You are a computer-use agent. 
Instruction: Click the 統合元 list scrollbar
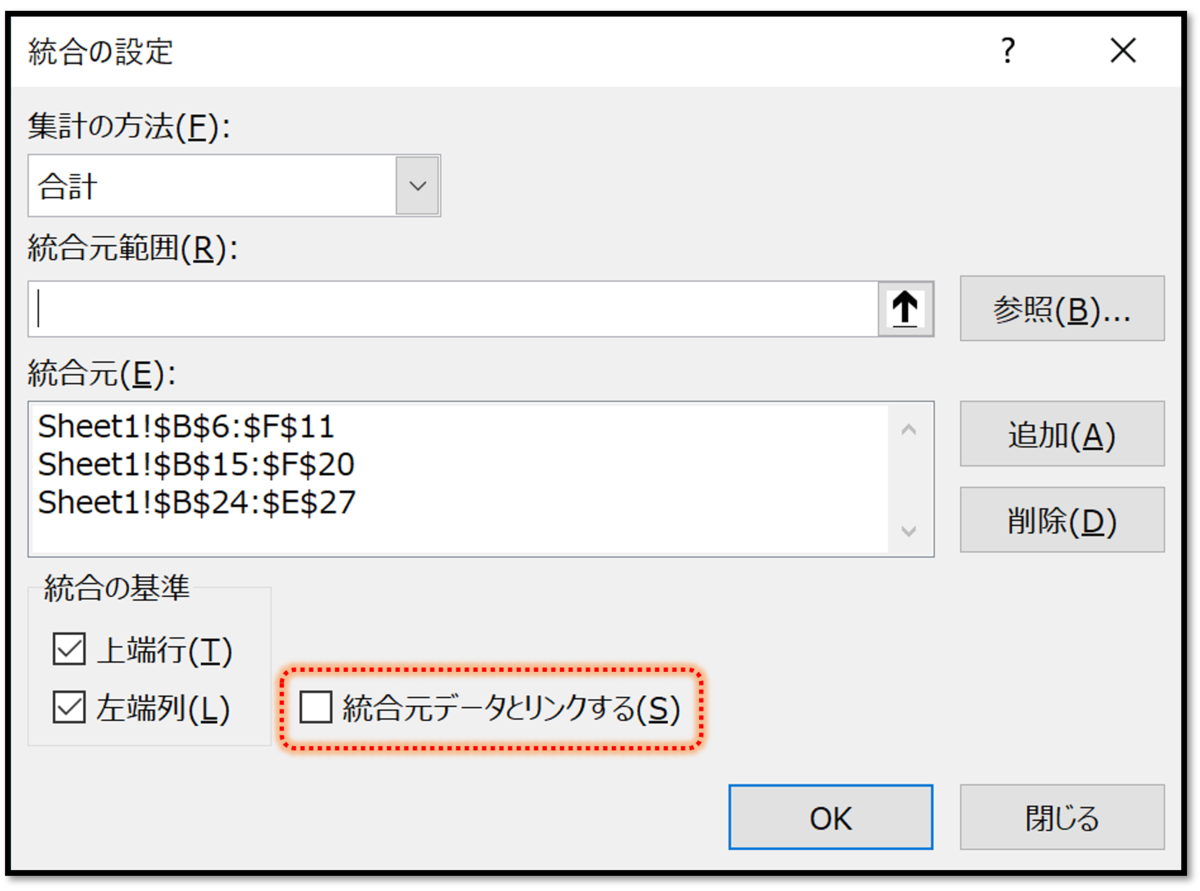coord(910,480)
